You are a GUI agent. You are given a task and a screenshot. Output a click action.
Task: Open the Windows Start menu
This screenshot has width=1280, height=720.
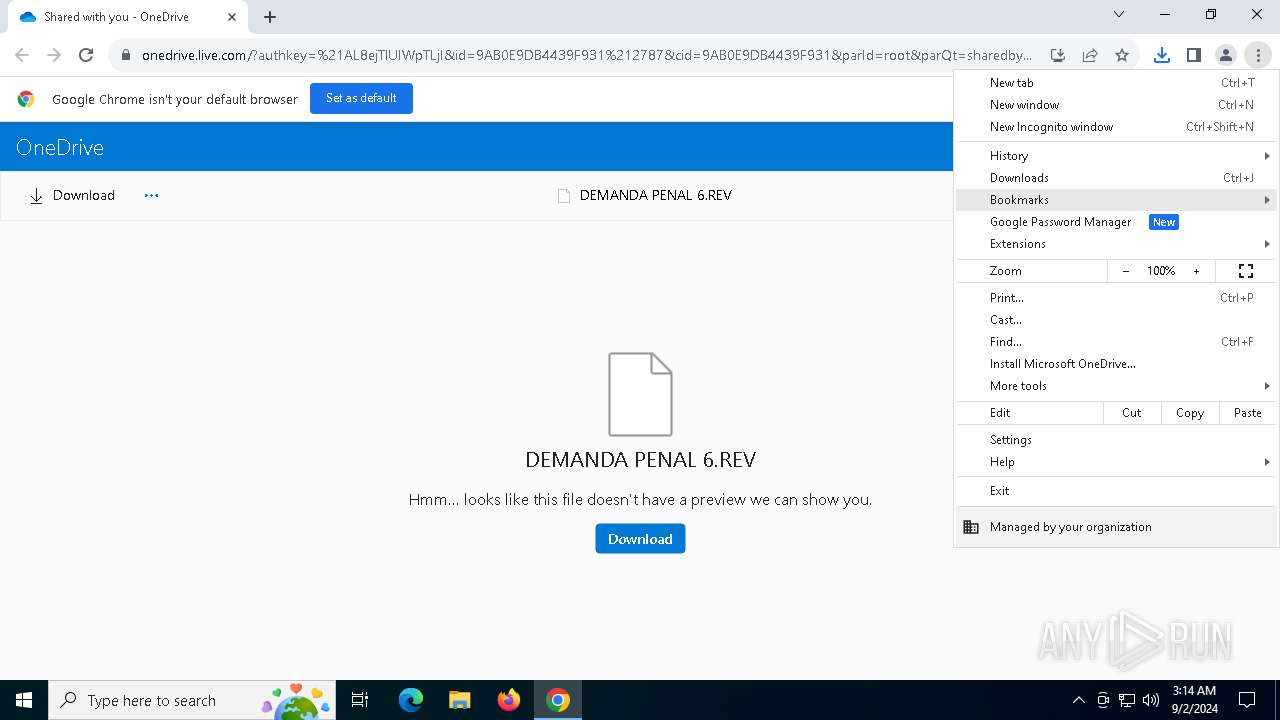point(24,700)
